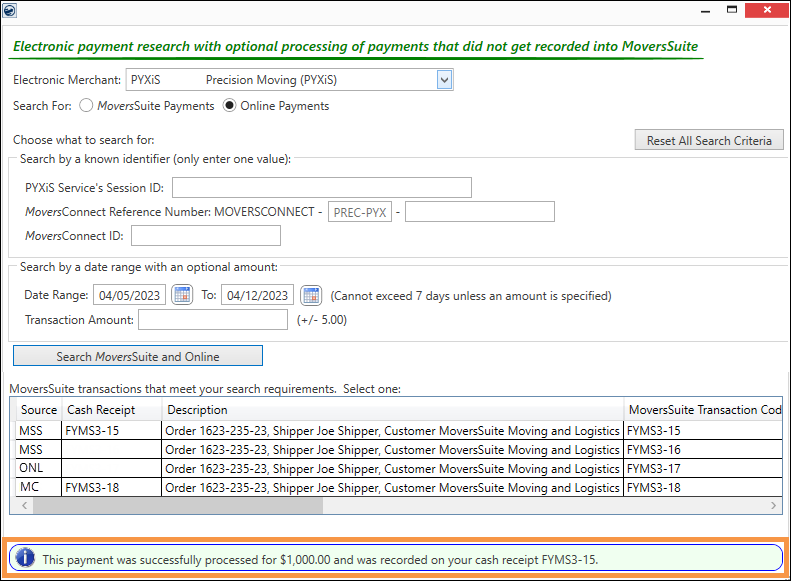Focus the Transaction Amount field
The width and height of the screenshot is (791, 581).
(213, 320)
